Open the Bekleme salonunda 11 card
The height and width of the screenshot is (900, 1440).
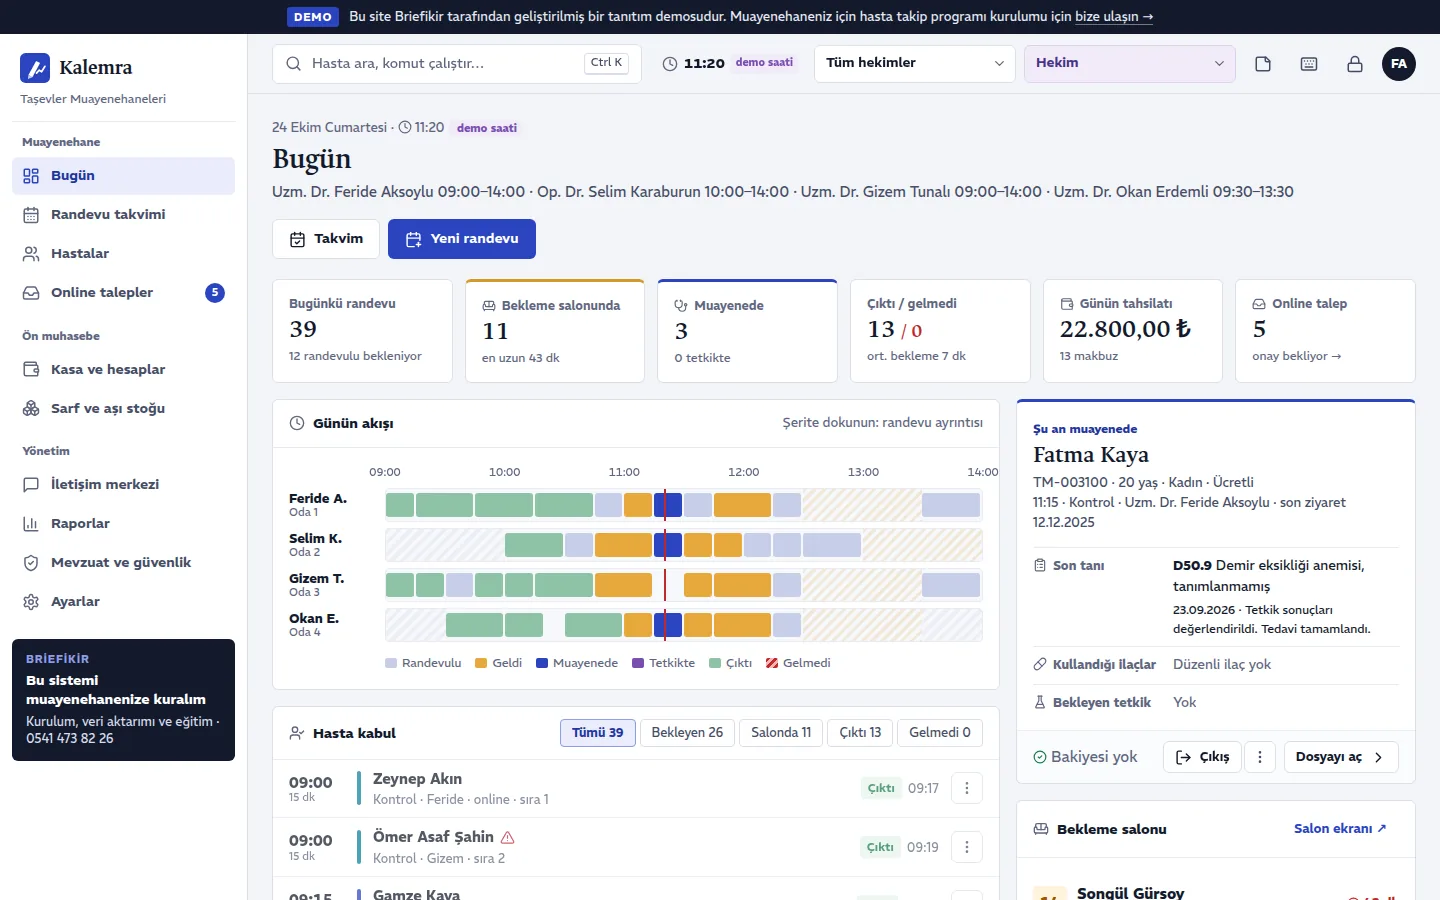tap(555, 331)
